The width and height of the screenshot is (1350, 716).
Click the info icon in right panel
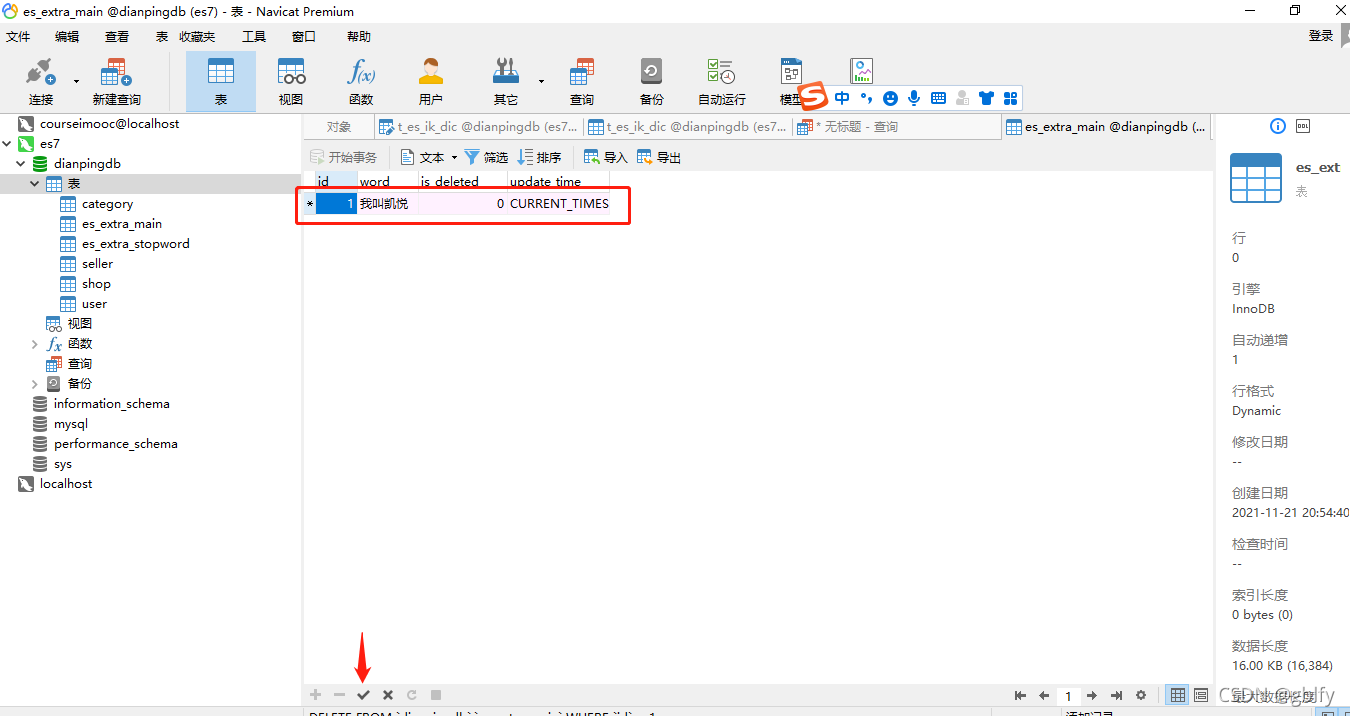tap(1277, 126)
